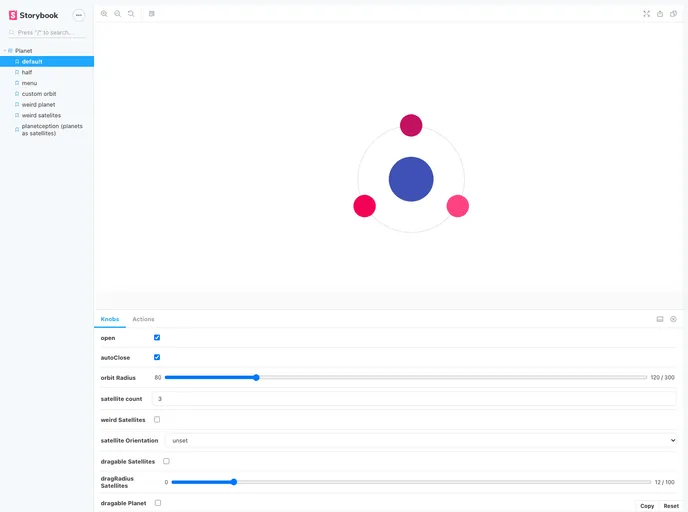Image resolution: width=688 pixels, height=512 pixels.
Task: Enable the dragable Satellites checkbox
Action: tap(166, 461)
